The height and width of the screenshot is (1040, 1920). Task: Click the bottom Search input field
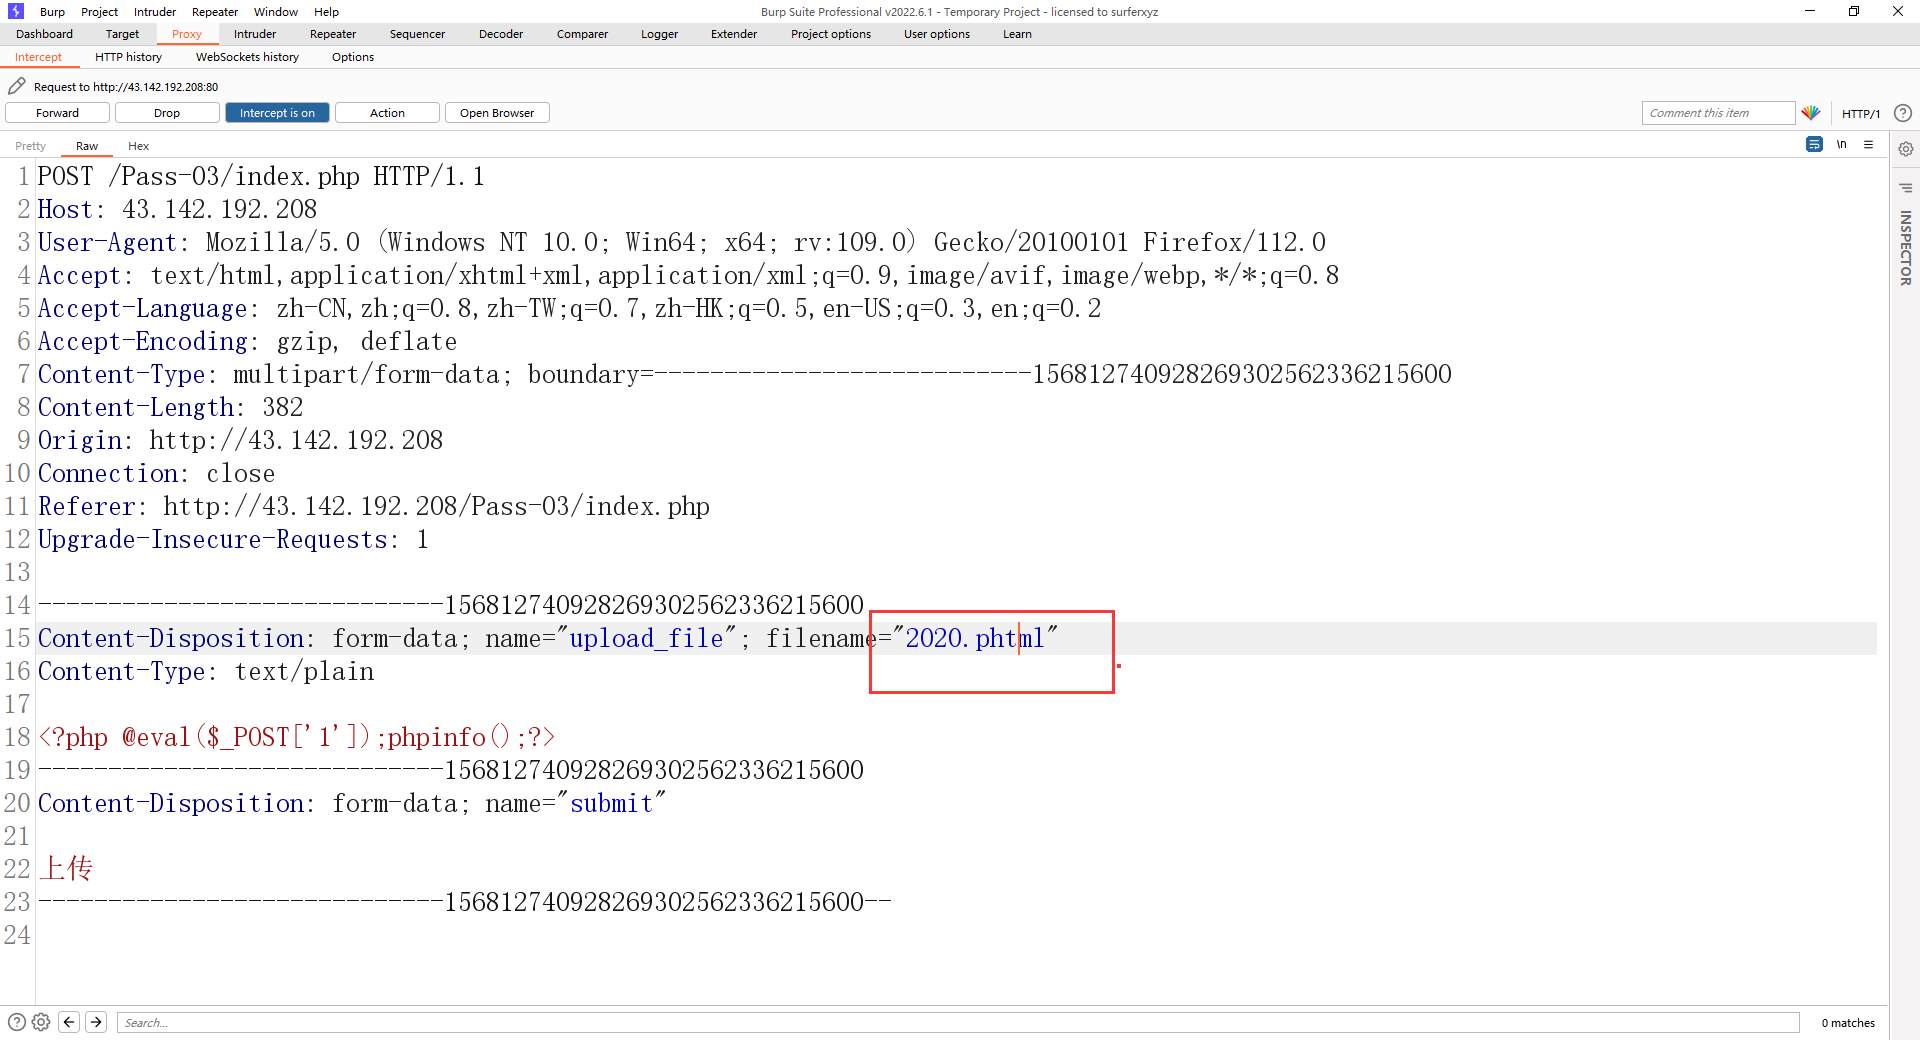[x=957, y=1022]
